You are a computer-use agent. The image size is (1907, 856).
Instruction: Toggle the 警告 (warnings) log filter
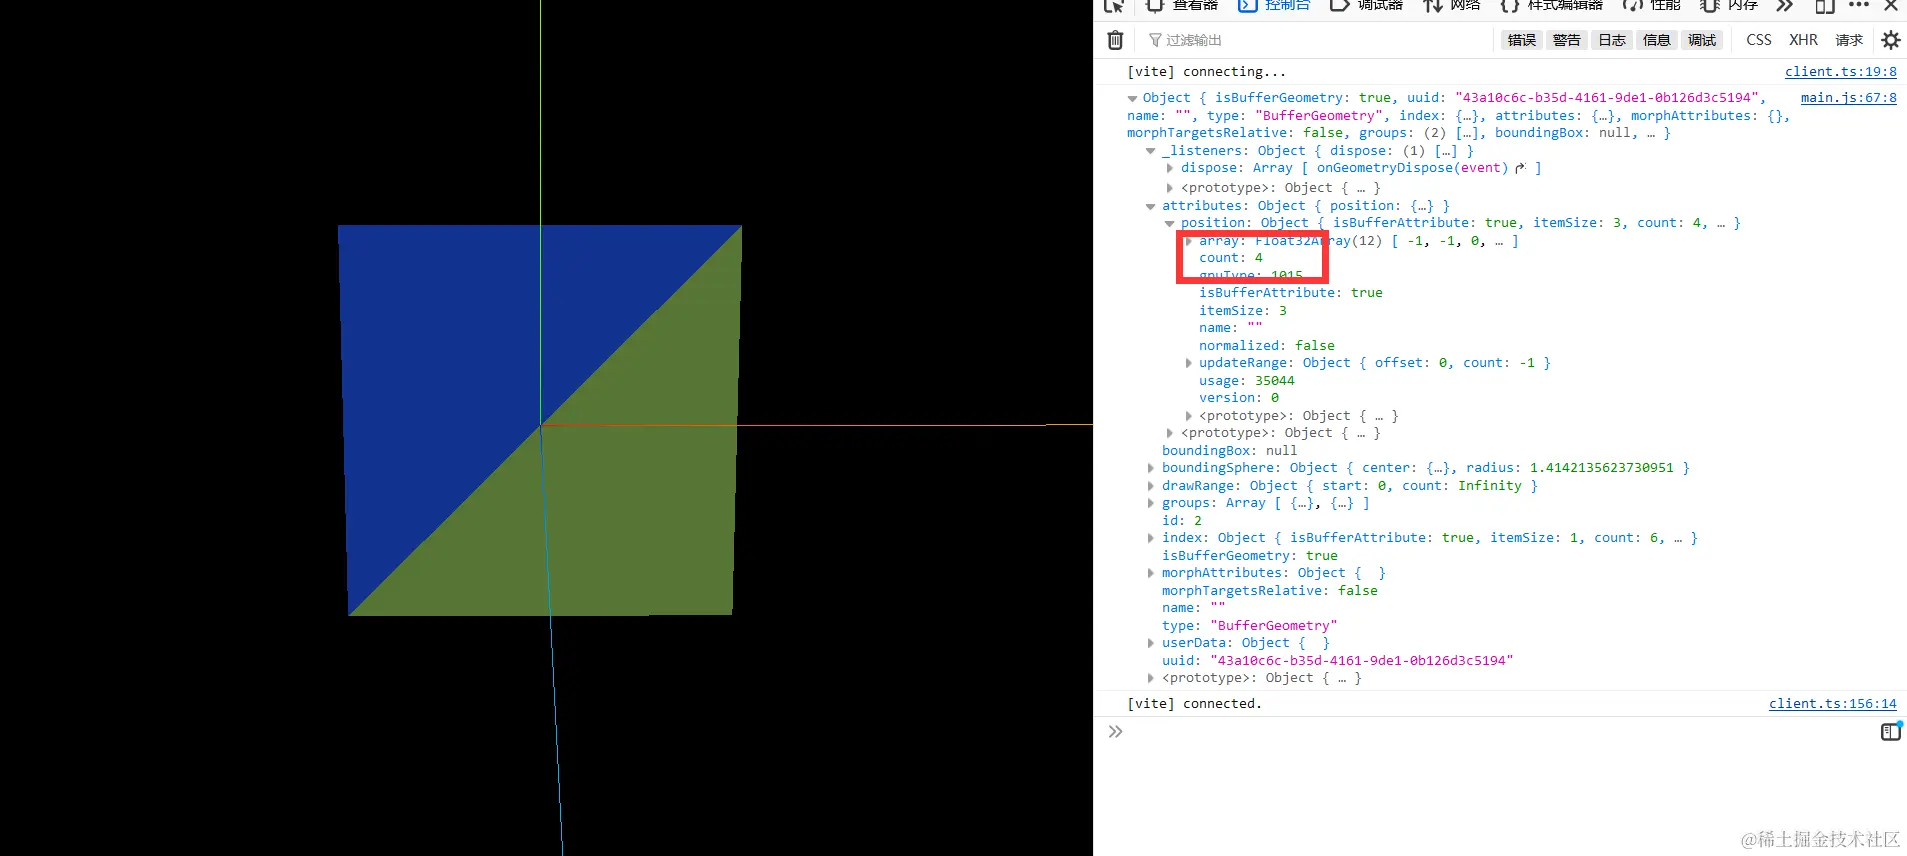(1566, 40)
